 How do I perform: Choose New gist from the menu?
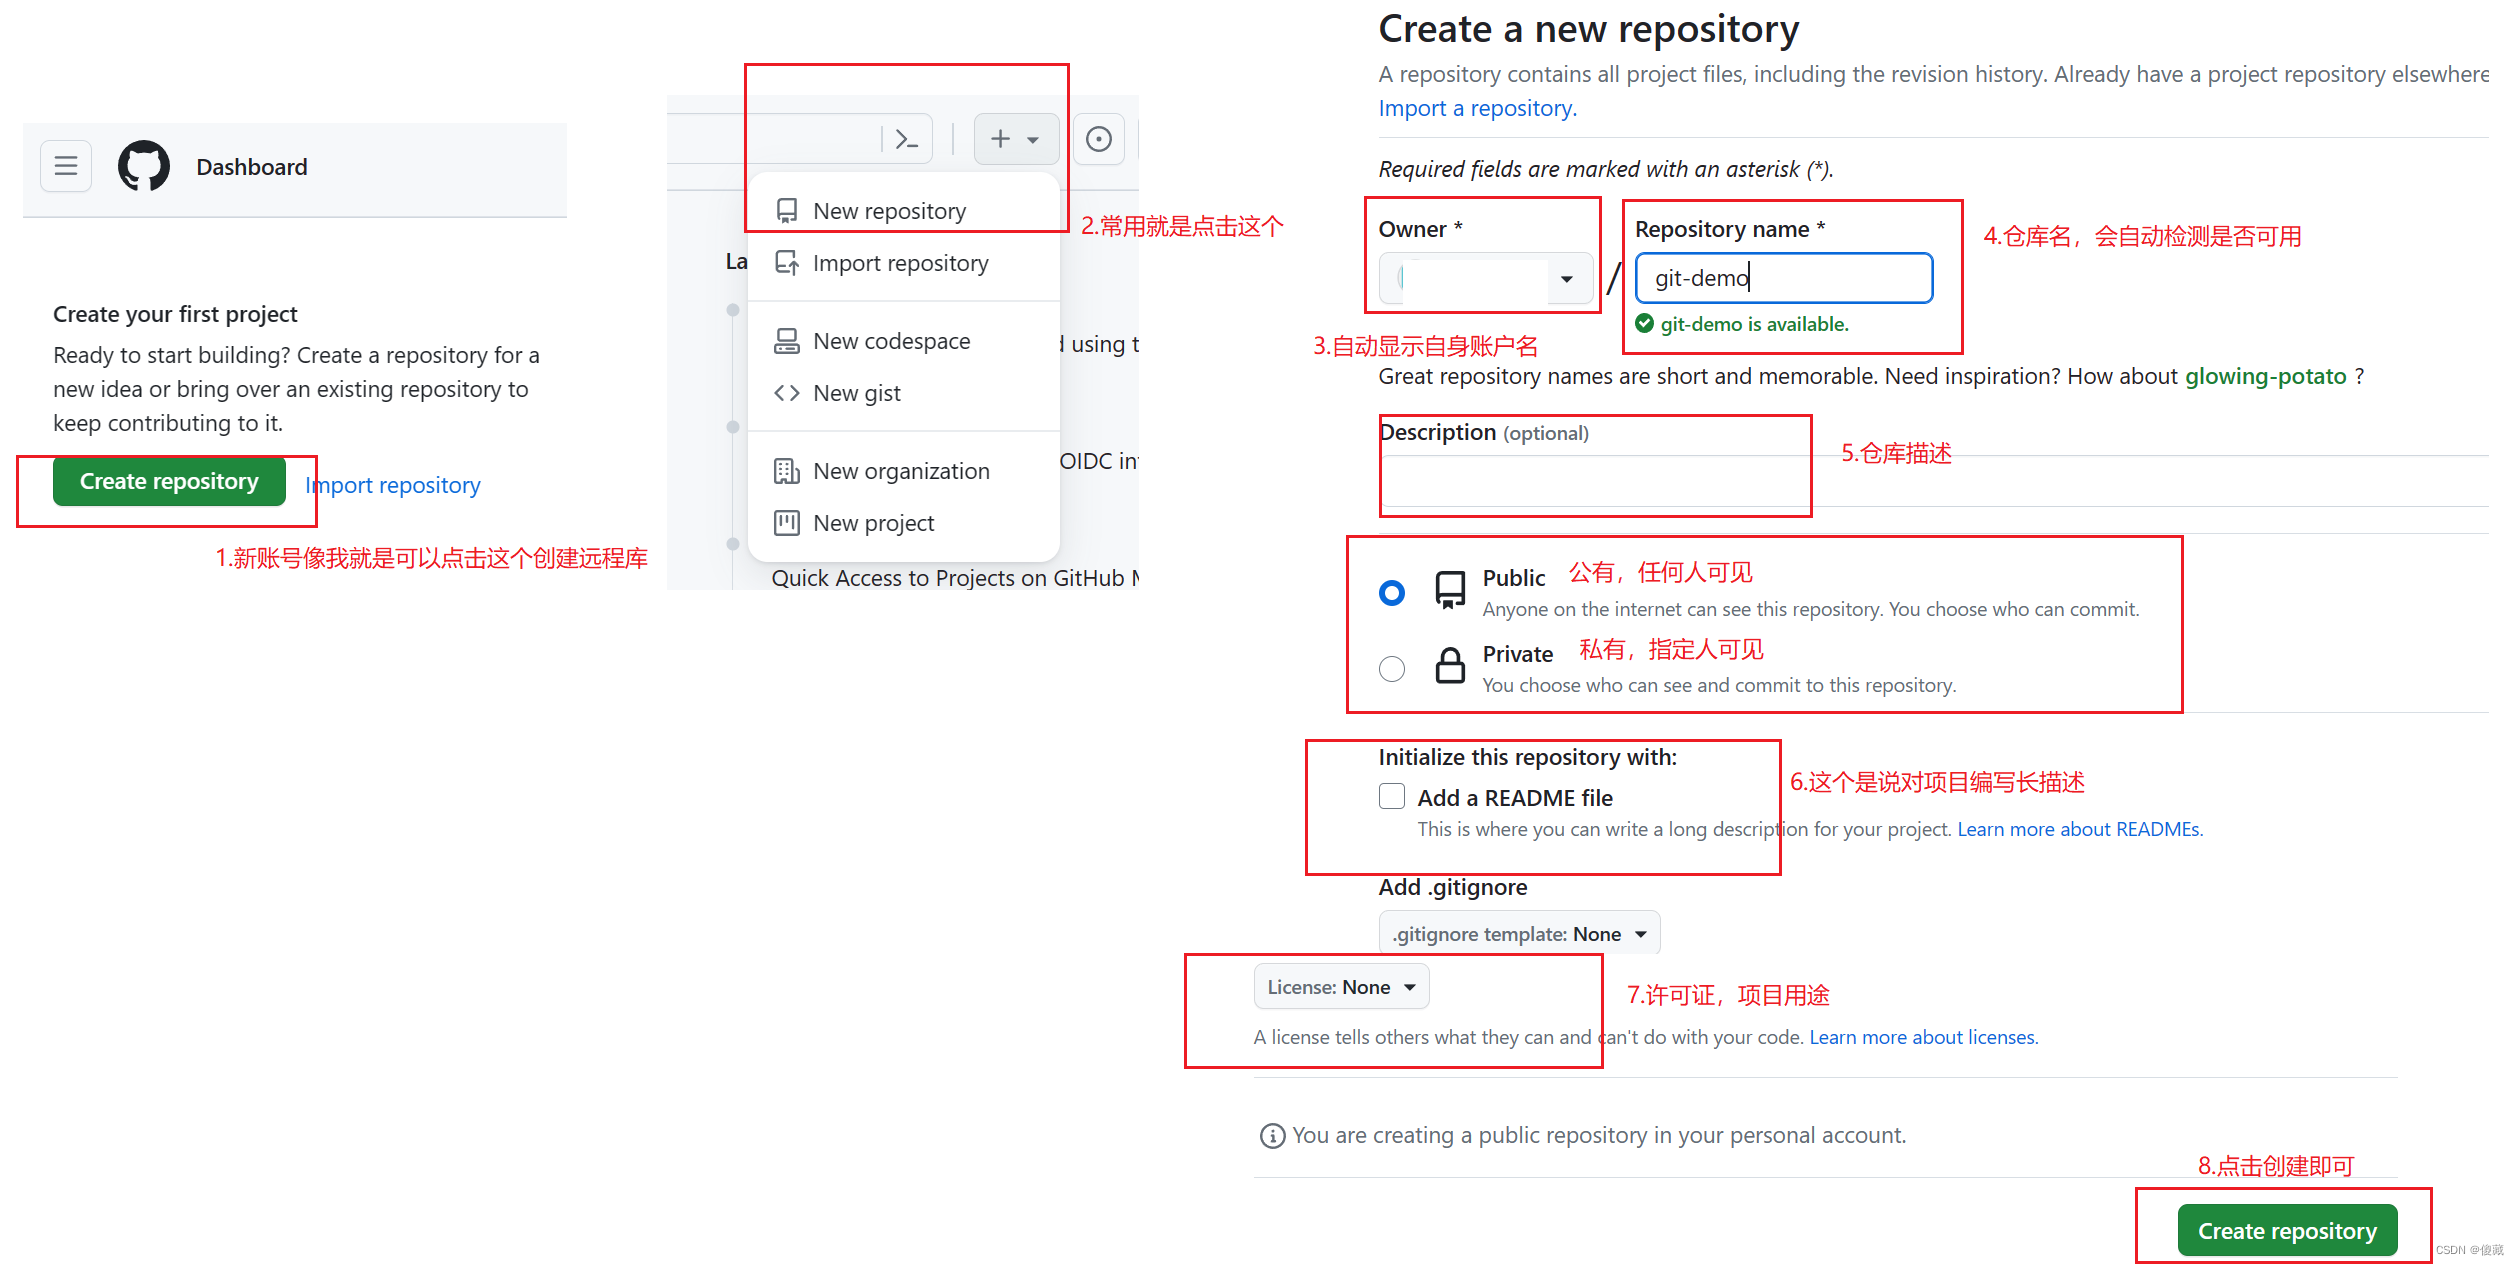tap(904, 393)
